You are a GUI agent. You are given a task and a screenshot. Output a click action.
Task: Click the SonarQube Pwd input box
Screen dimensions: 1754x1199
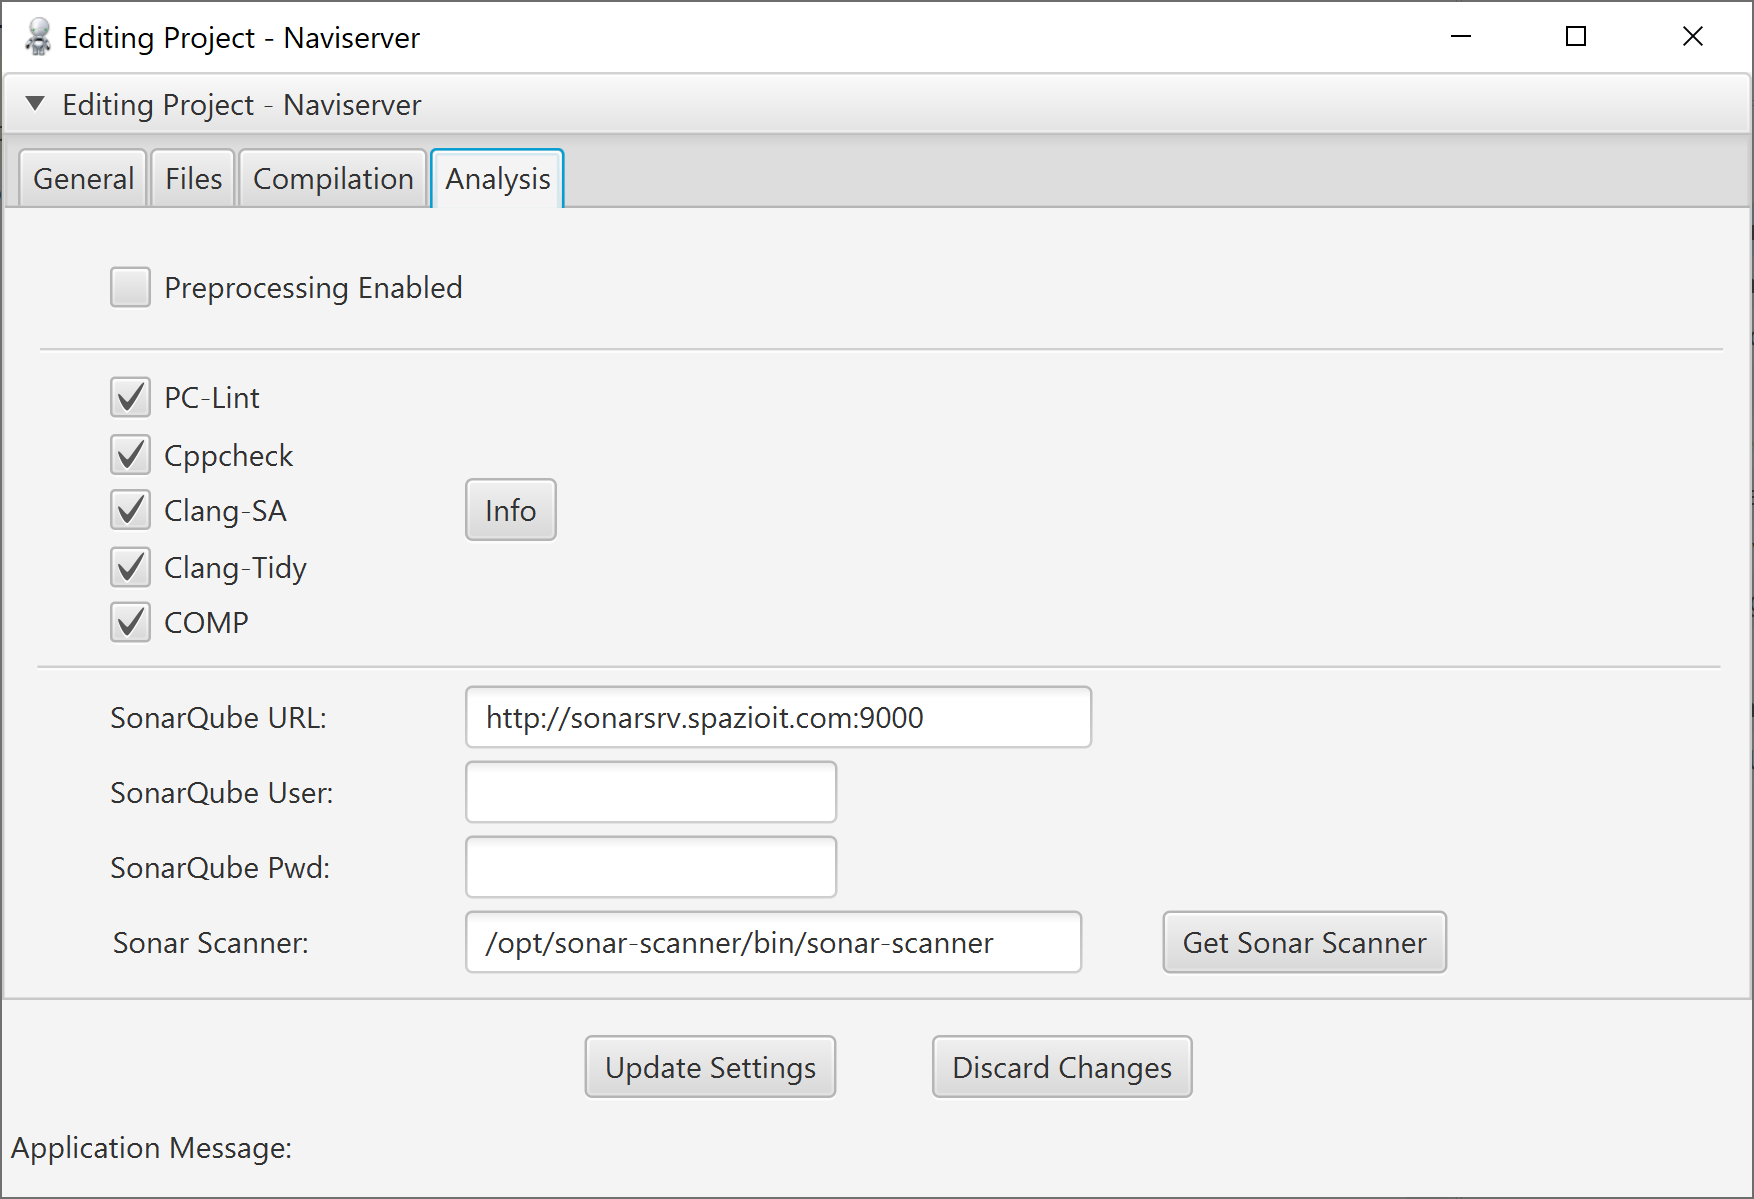coord(650,867)
